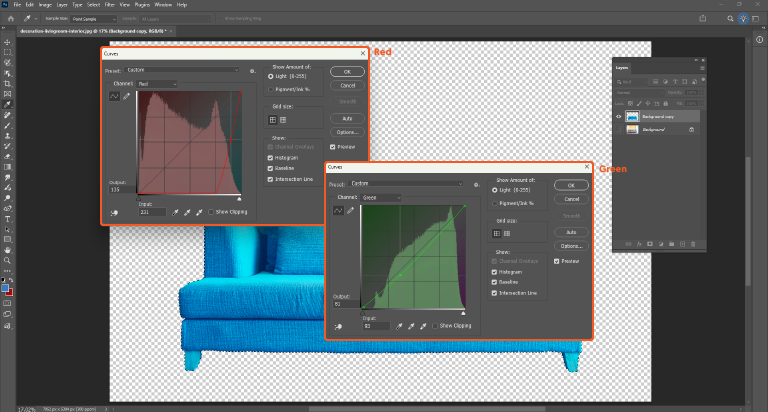768x412 pixels.
Task: Click the blue foreground color swatch
Action: point(5,289)
